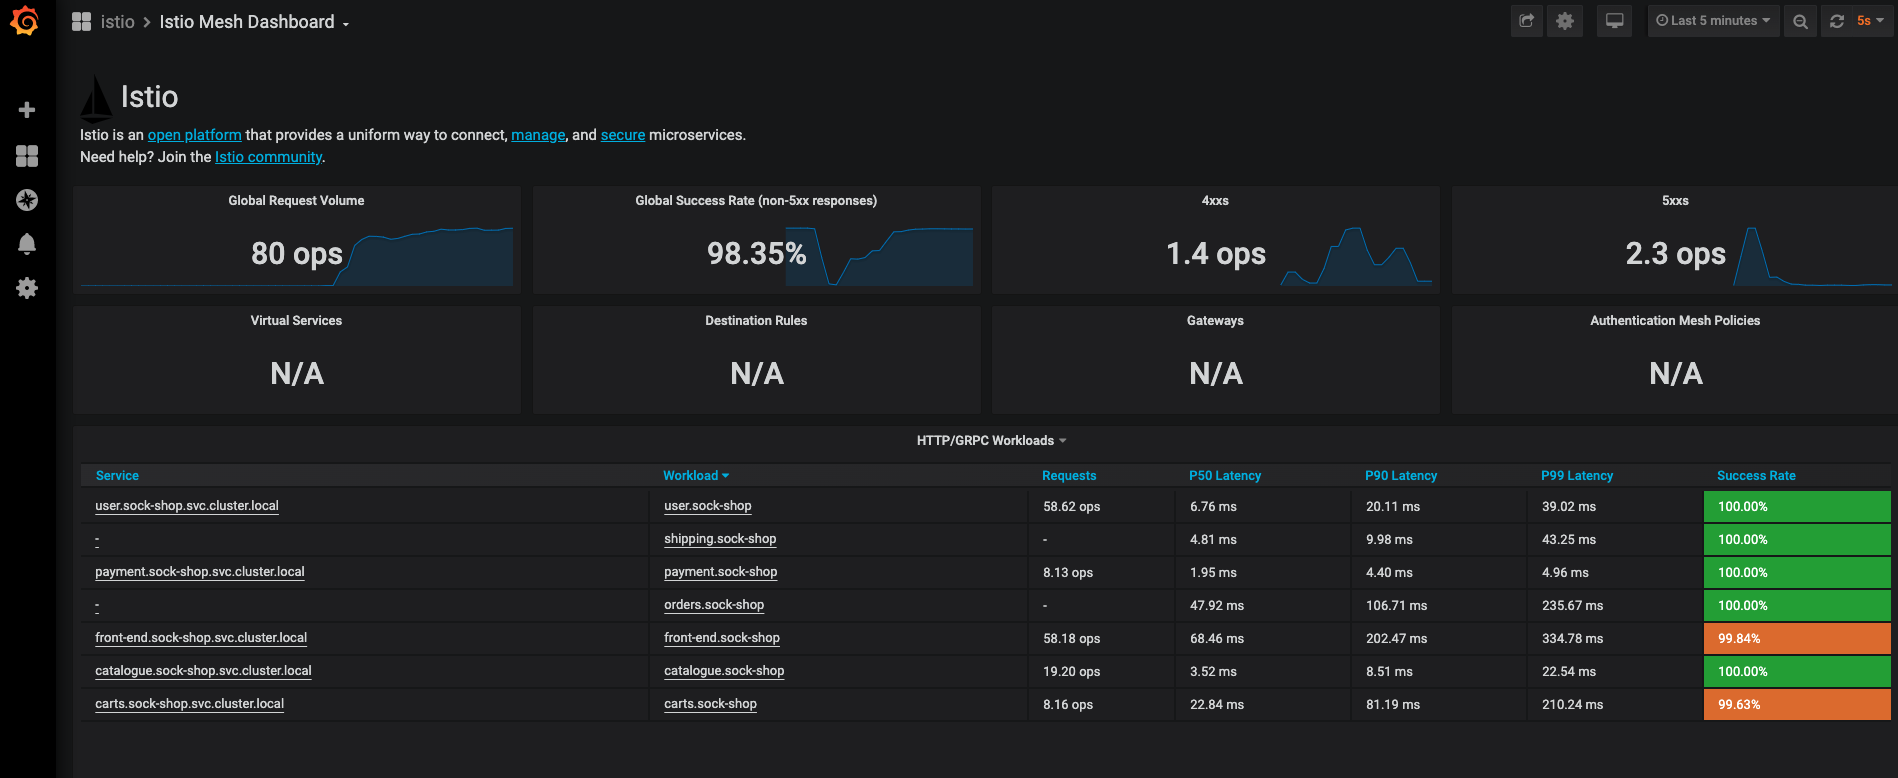Open the Explore compass icon in sidebar
Image resolution: width=1898 pixels, height=778 pixels.
pos(27,200)
